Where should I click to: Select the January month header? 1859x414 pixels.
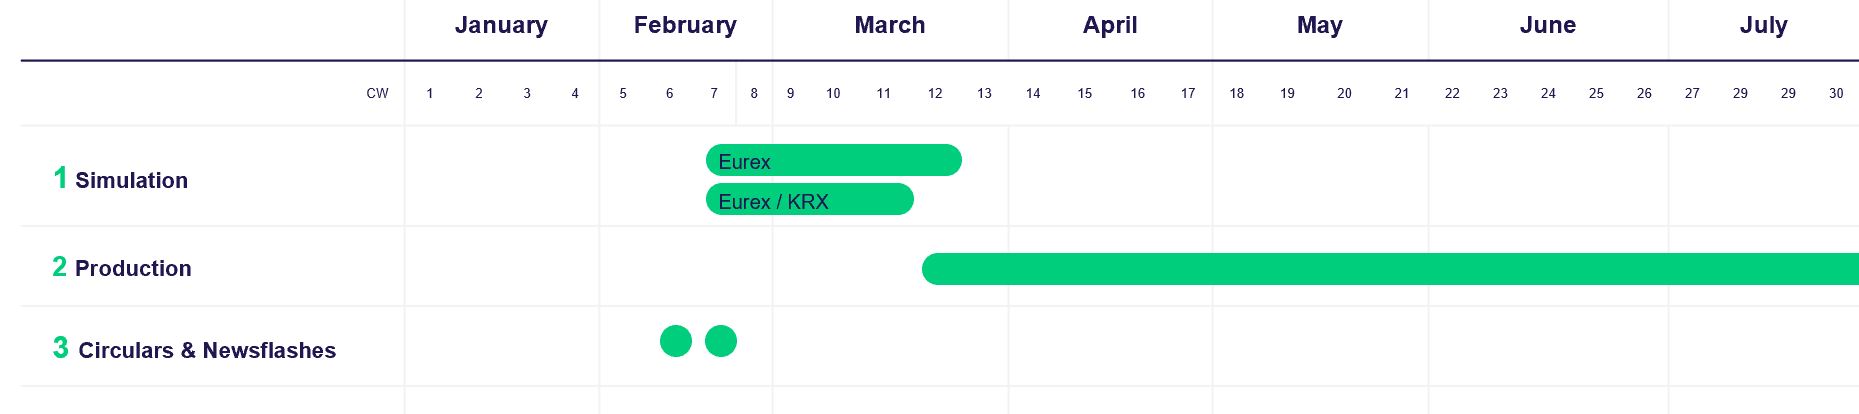[501, 26]
